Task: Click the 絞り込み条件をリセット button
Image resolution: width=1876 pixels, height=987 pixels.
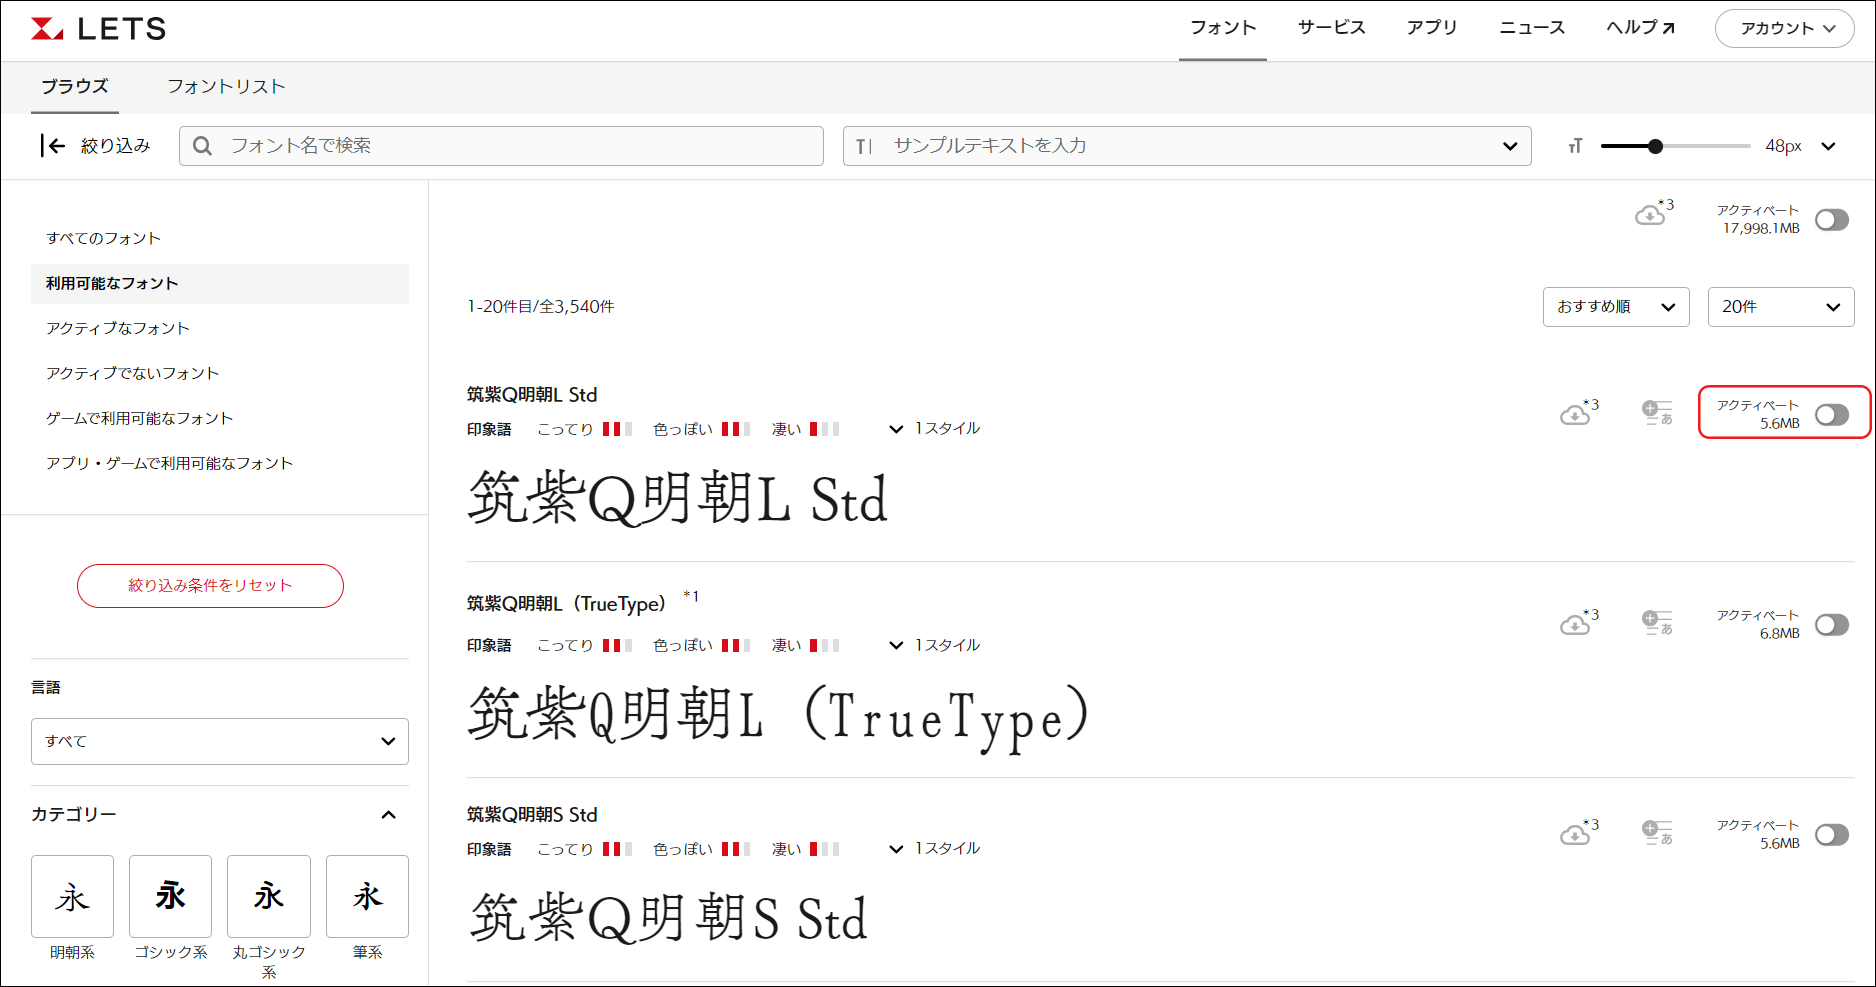Action: (210, 586)
